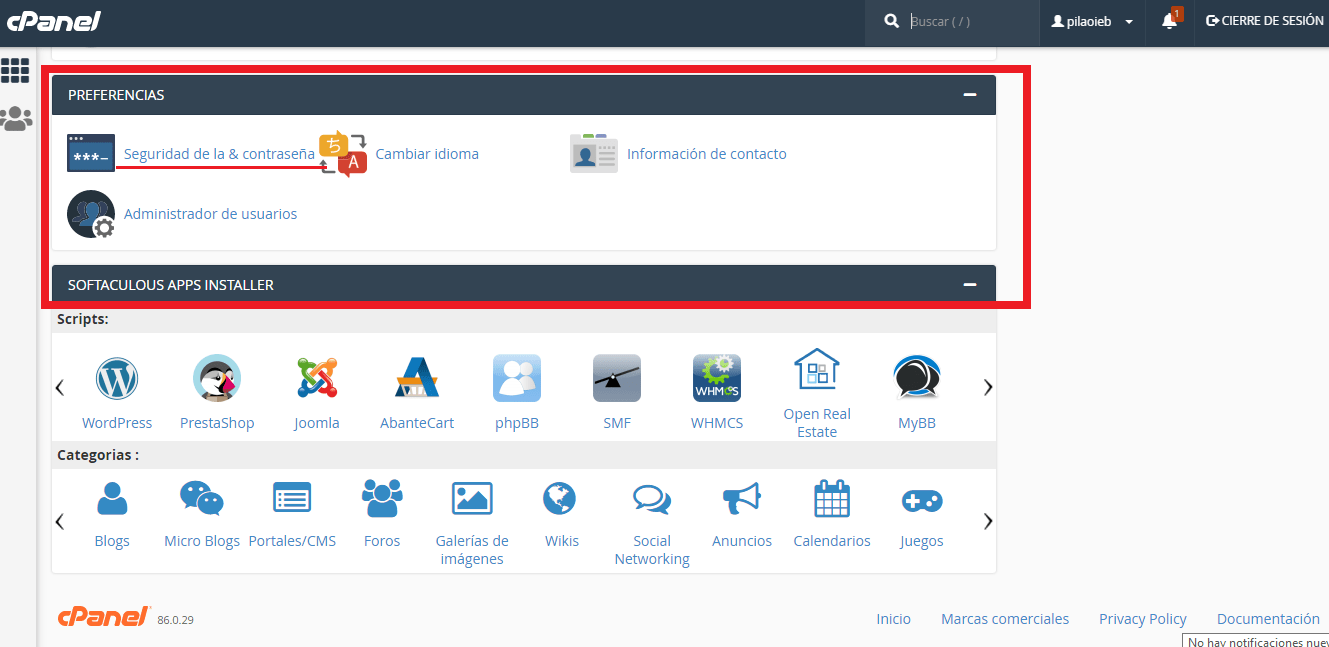Show next categories with right arrow
The width and height of the screenshot is (1329, 647).
(988, 521)
